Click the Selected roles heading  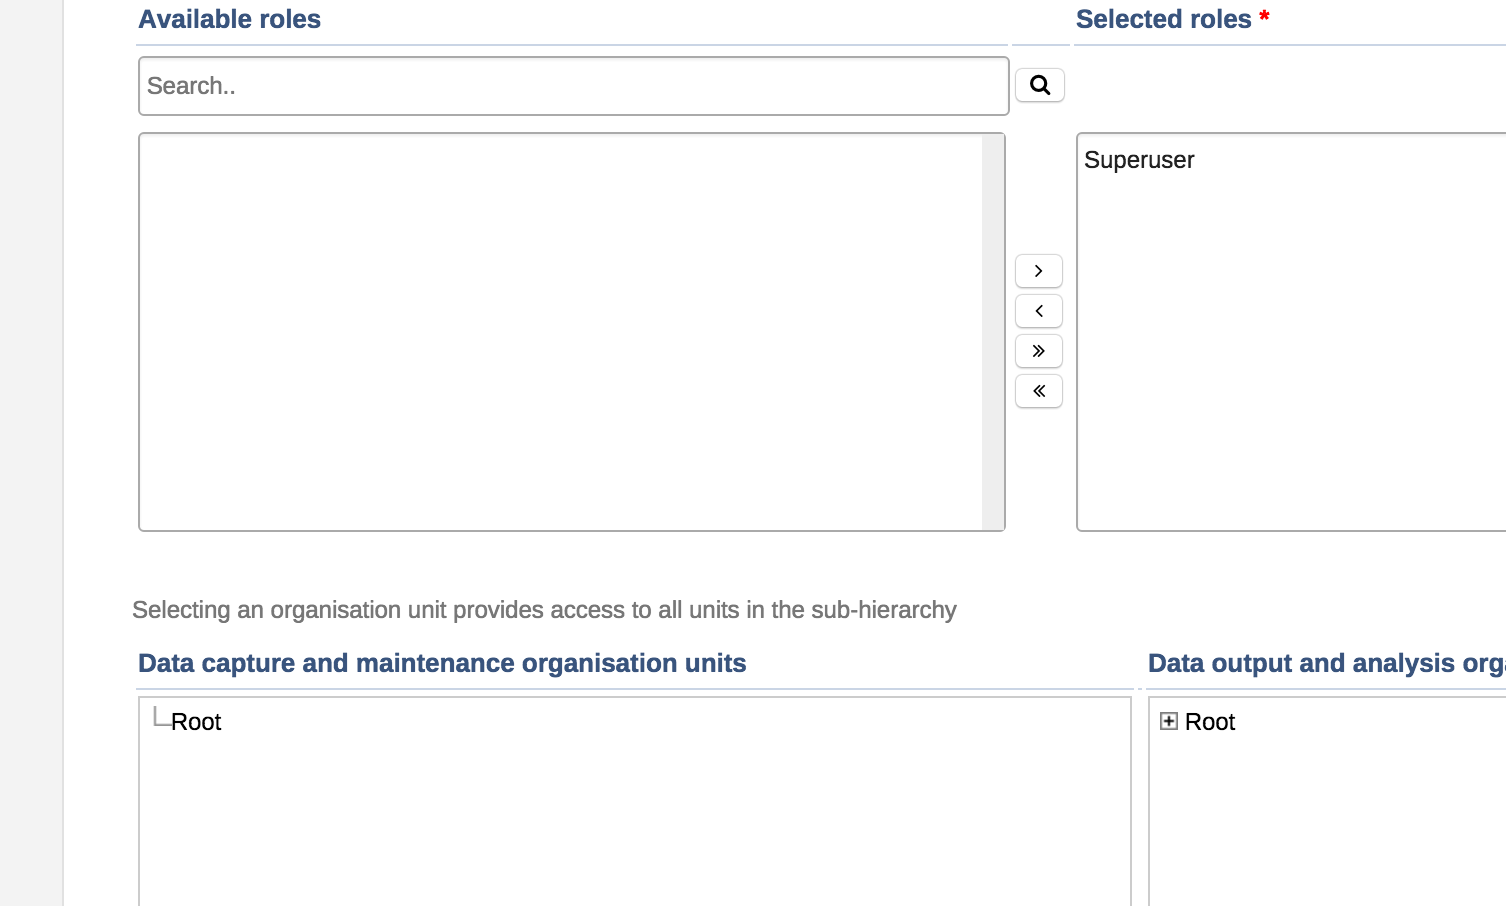[1163, 19]
